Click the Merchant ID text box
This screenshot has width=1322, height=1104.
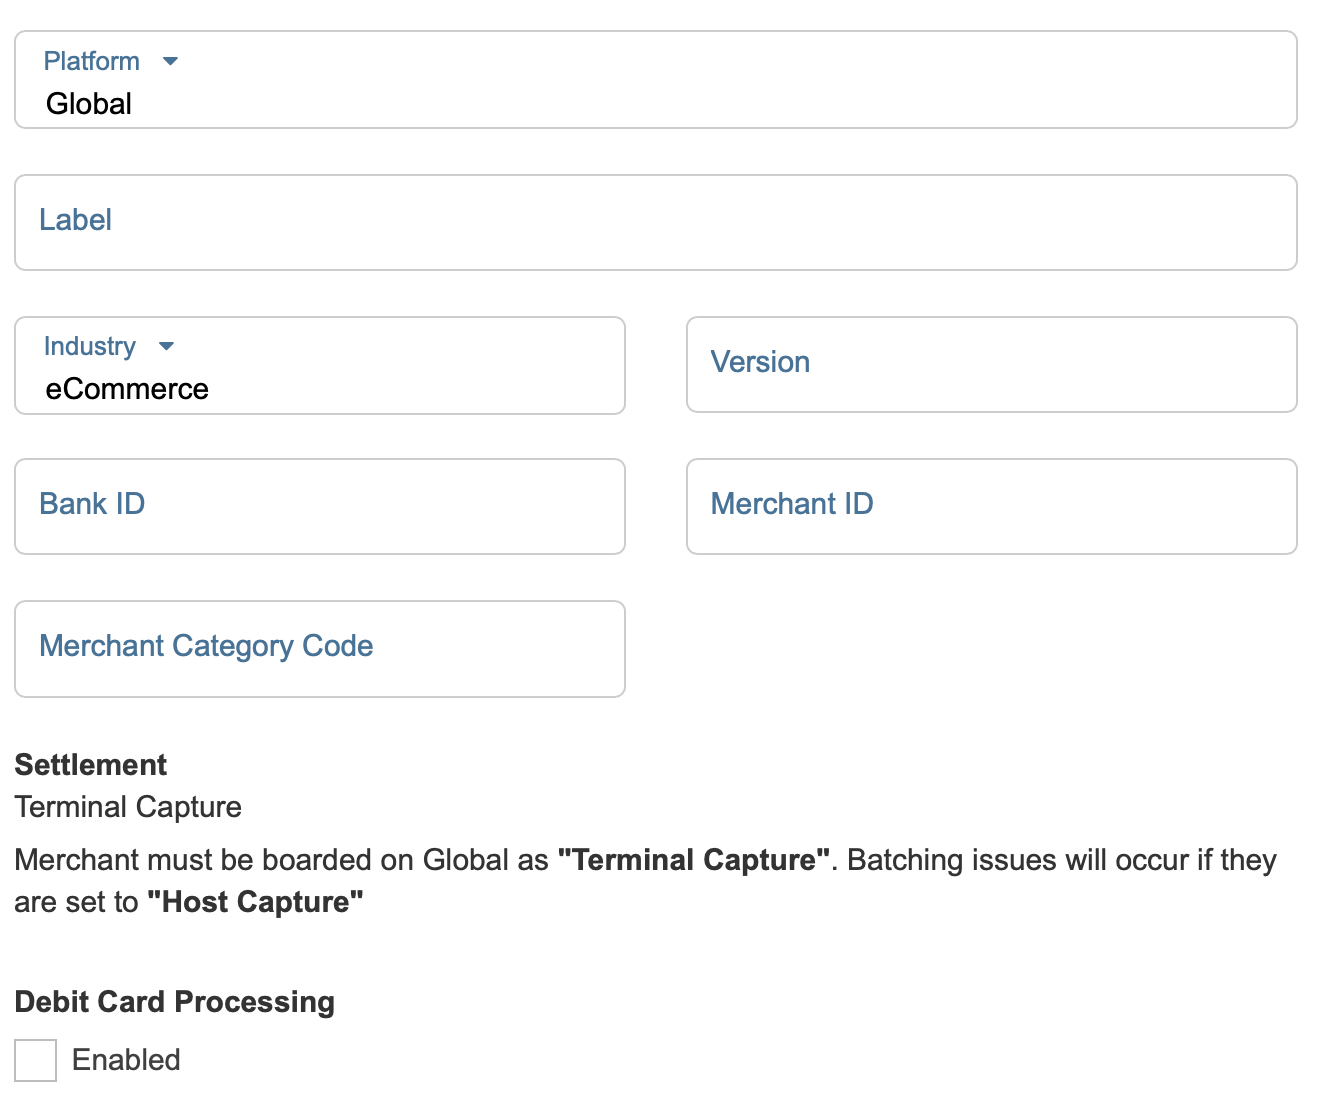[991, 506]
